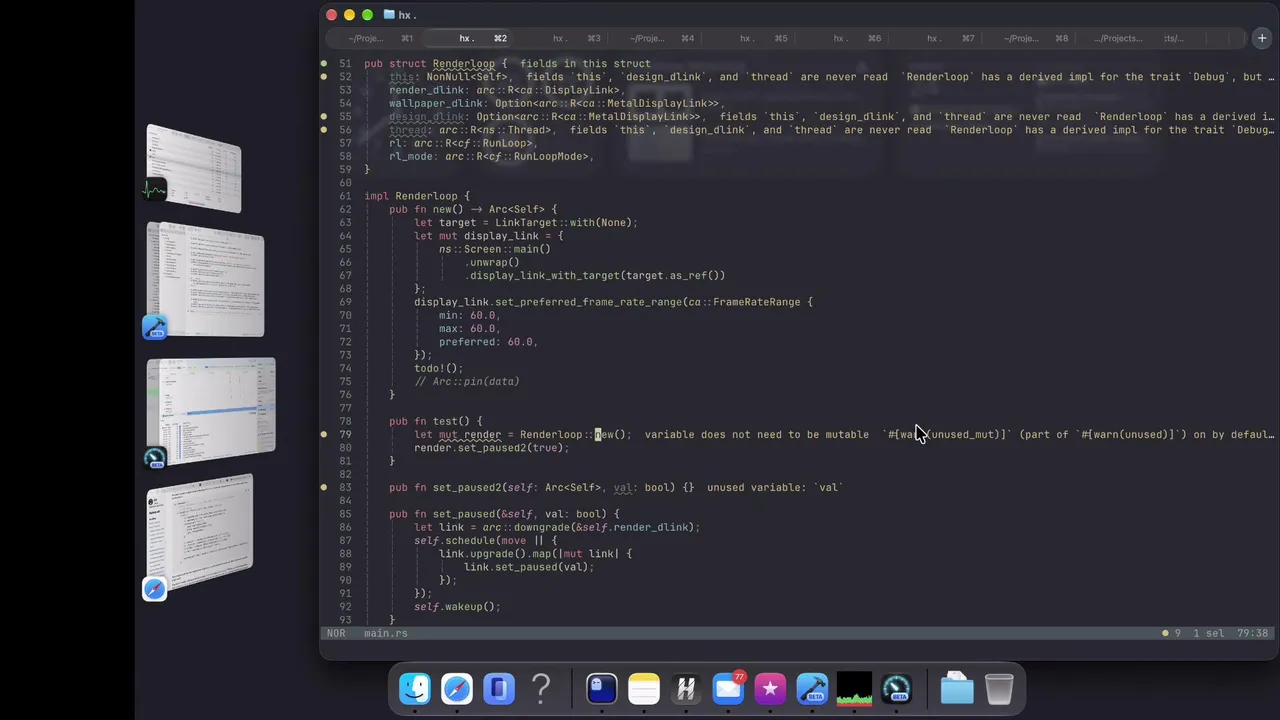Click 'preferred: 60.0' on line 72

coord(485,341)
